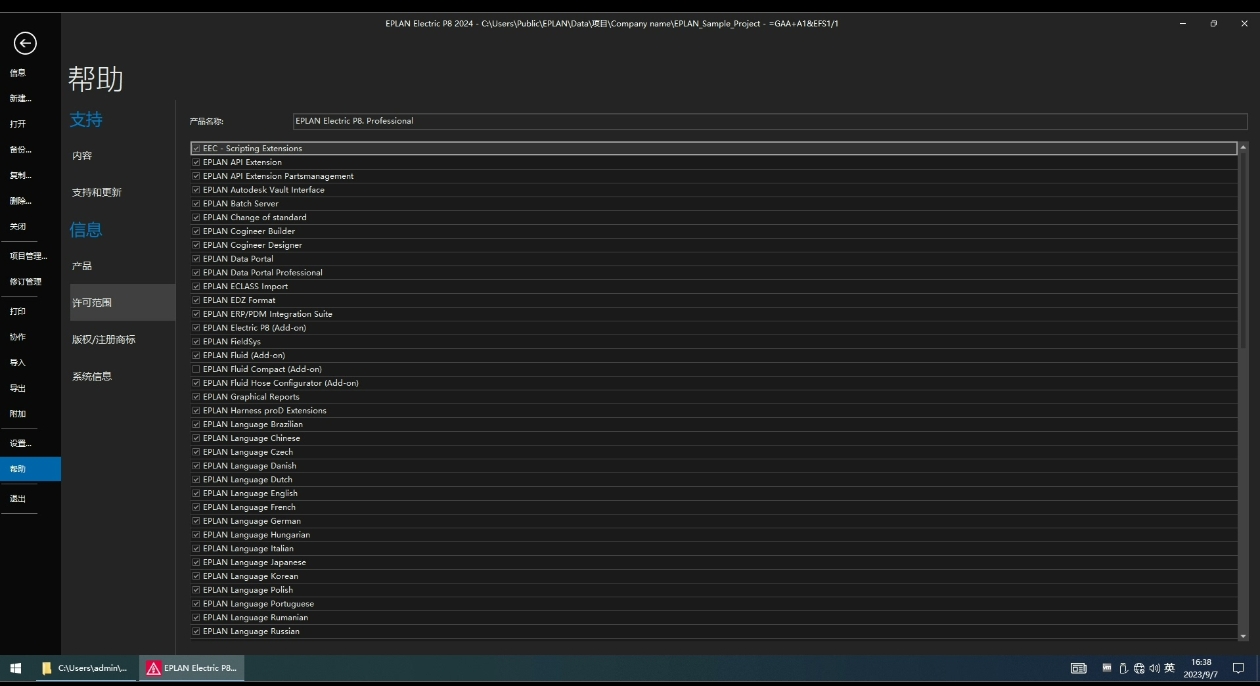This screenshot has height=686, width=1260.
Task: Toggle EEC - Scripting Extensions checkbox
Action: pos(196,148)
